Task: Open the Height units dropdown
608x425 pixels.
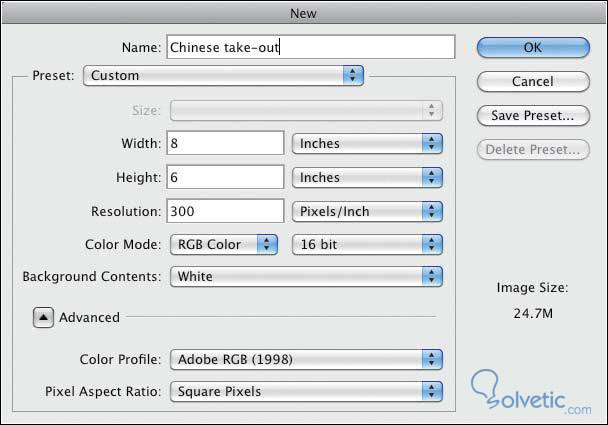Action: (366, 177)
